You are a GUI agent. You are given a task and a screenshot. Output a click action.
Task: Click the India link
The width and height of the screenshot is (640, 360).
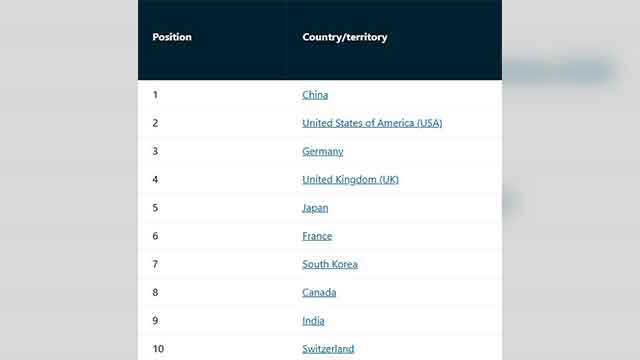[313, 321]
